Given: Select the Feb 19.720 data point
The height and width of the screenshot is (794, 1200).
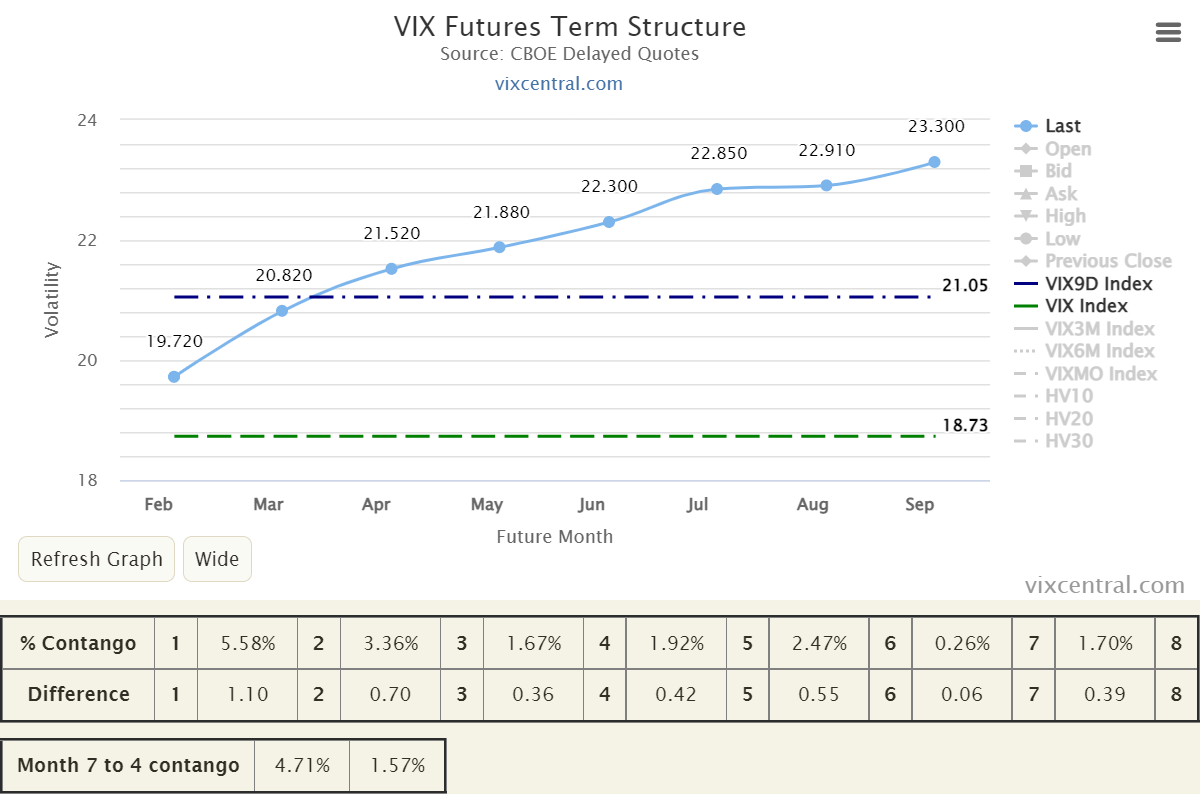Looking at the screenshot, I should (174, 377).
